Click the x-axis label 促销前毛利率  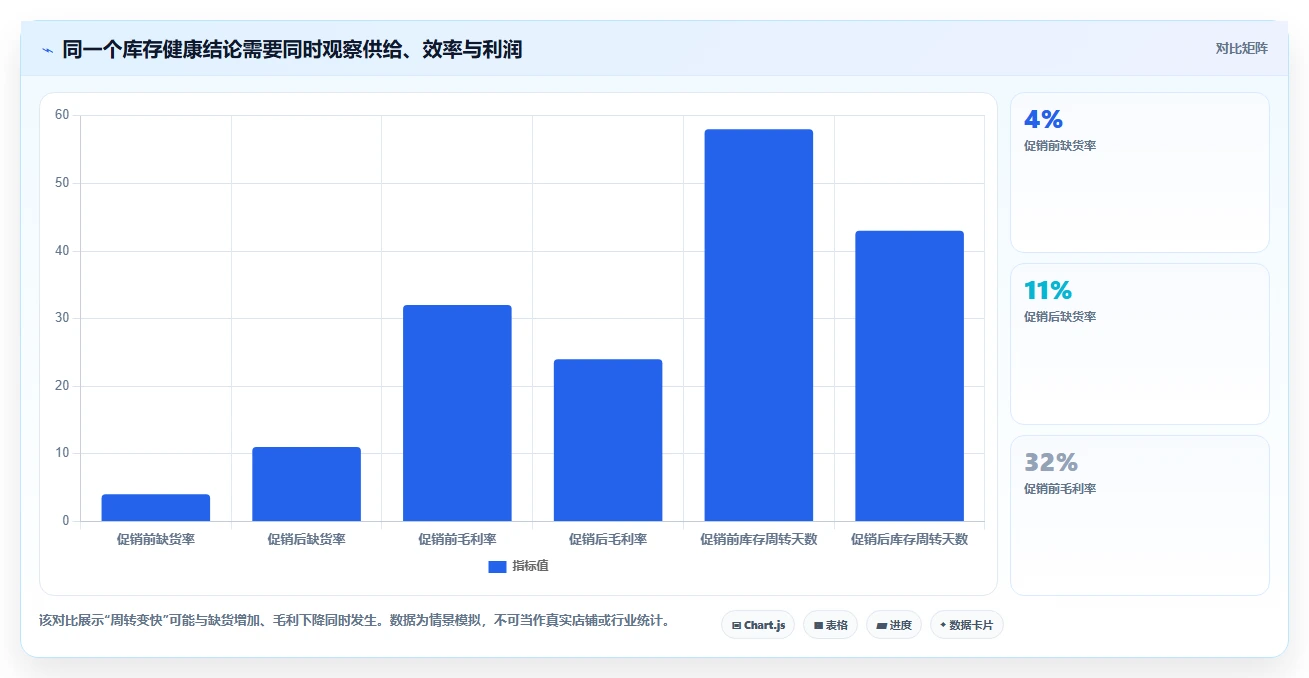(x=457, y=539)
